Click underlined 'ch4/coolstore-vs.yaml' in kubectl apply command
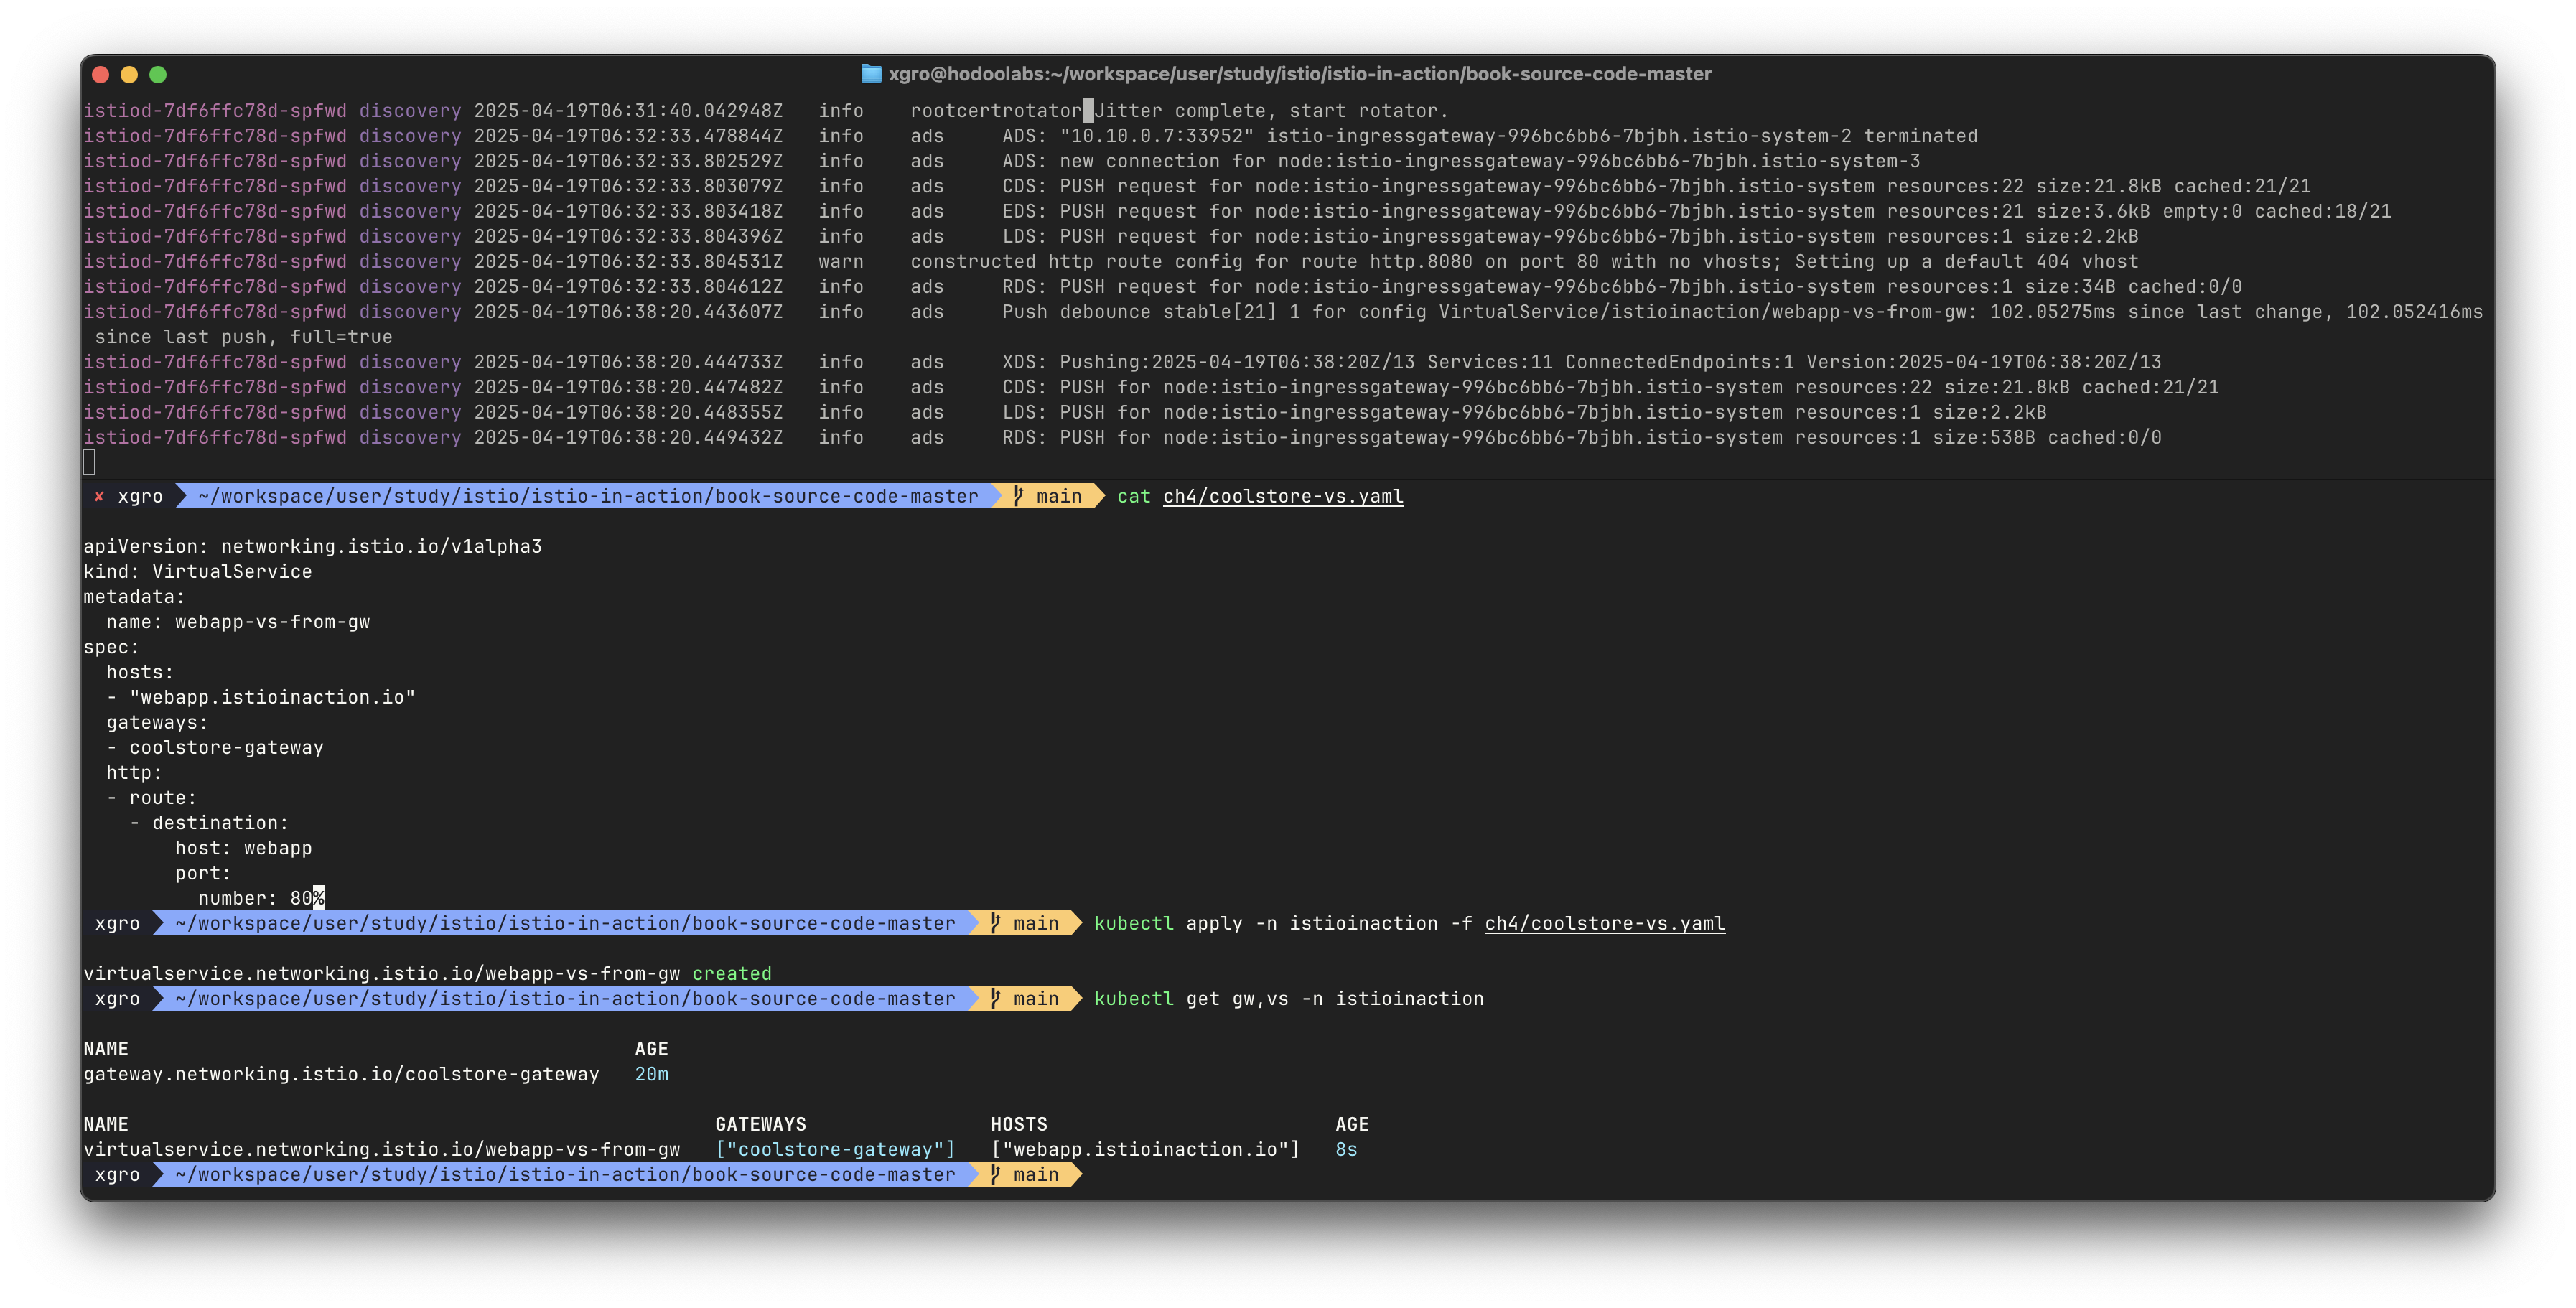The height and width of the screenshot is (1308, 2576). pos(1604,923)
